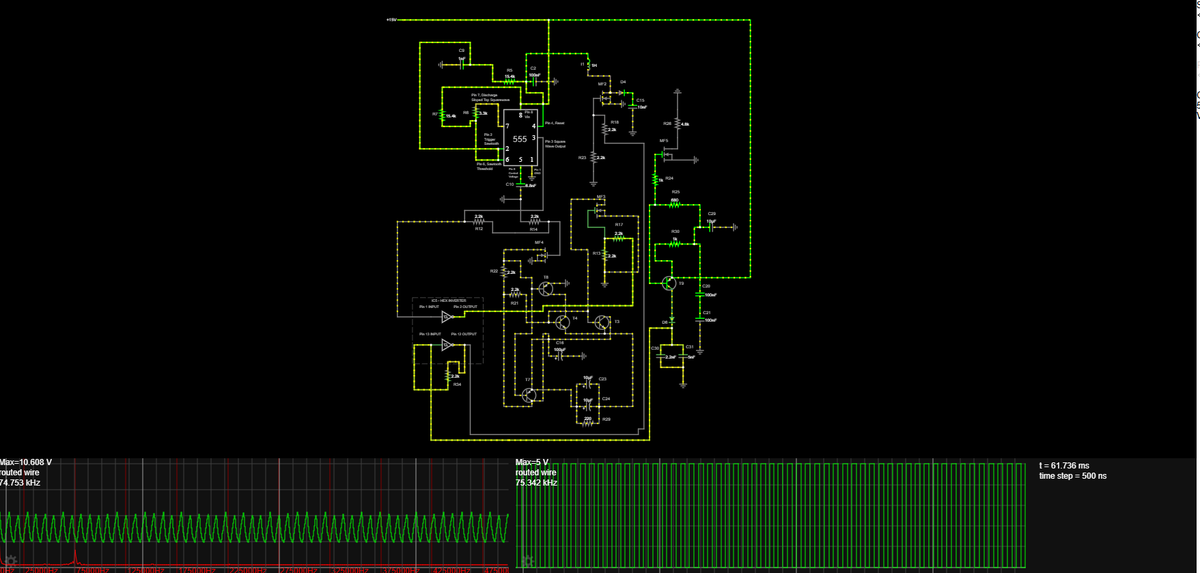The width and height of the screenshot is (1200, 573).
Task: Click resistor R8 beside the 555
Action: pos(475,113)
